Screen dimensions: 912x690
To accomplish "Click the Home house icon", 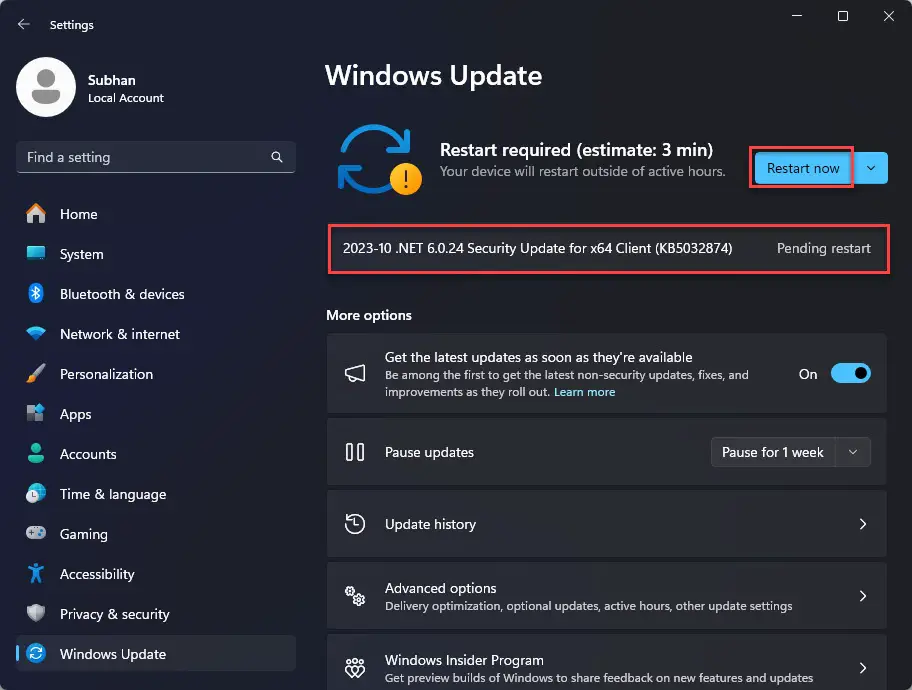I will pyautogui.click(x=36, y=214).
